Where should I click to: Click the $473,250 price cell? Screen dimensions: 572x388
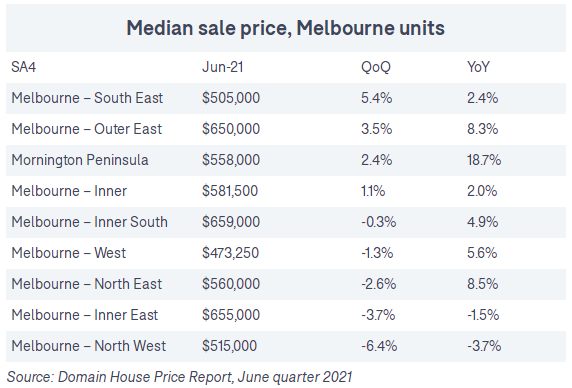(231, 253)
